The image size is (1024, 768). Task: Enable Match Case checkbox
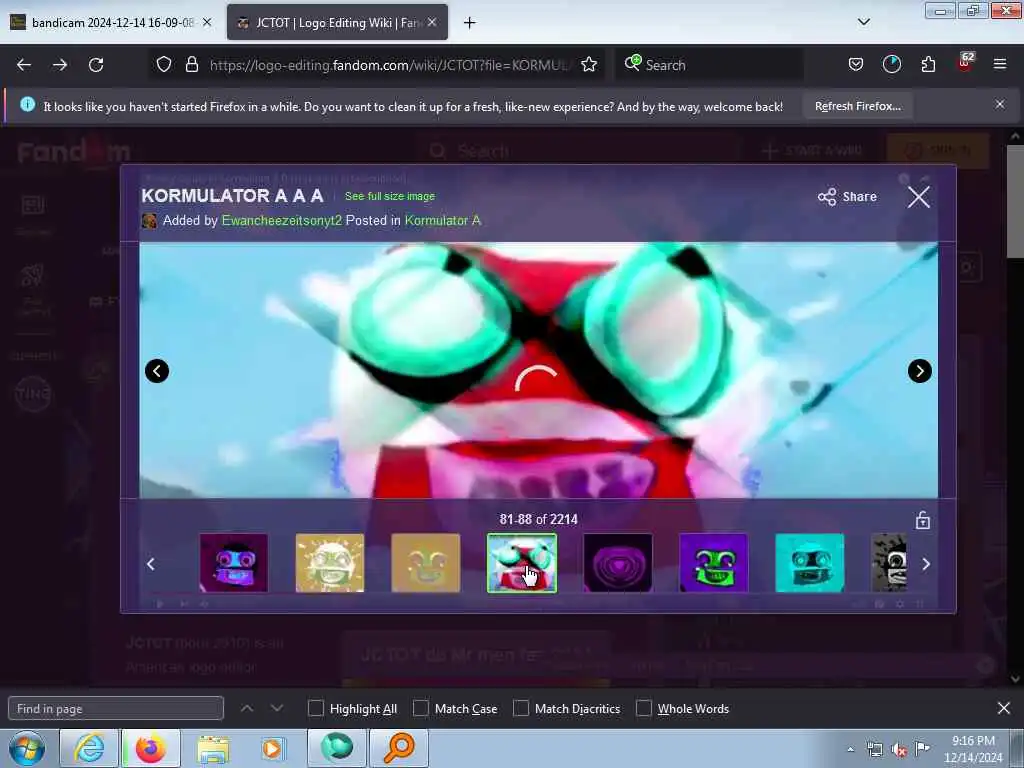(x=421, y=709)
